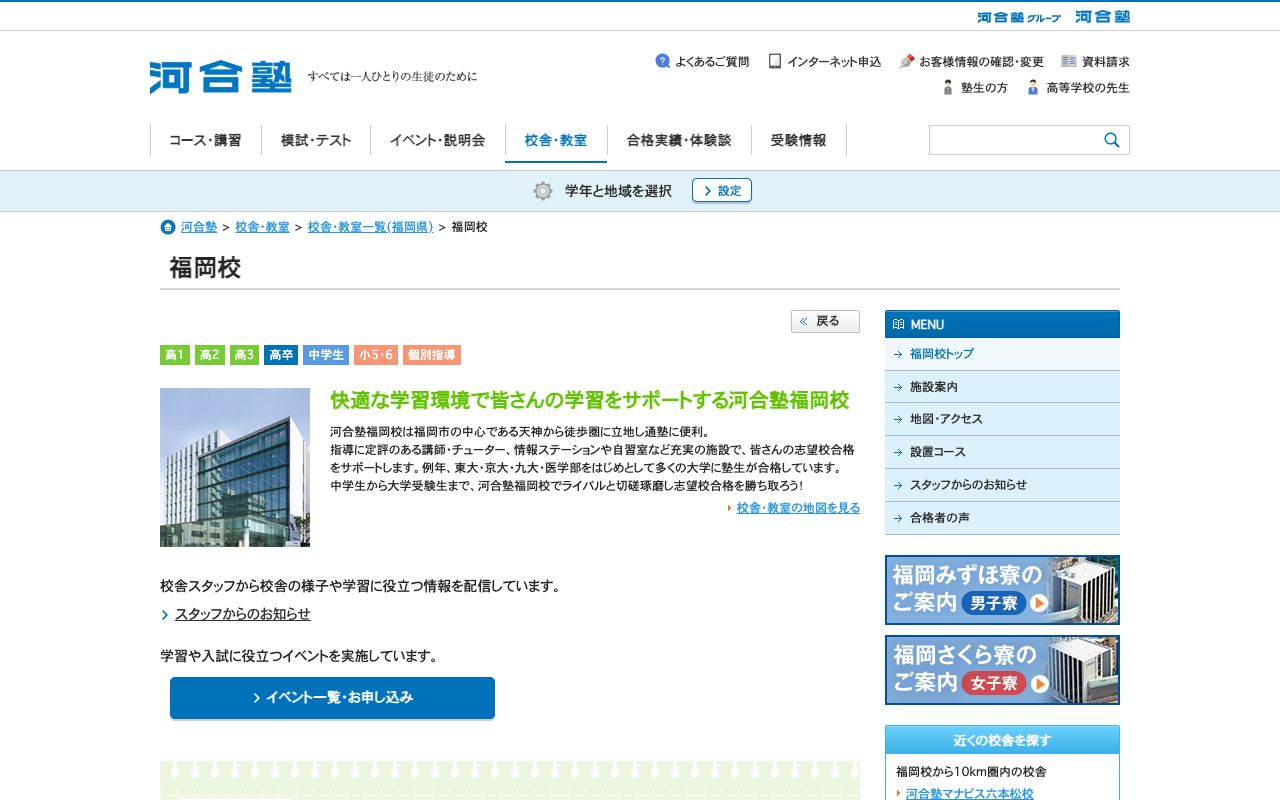Open the 模試・テスト menu
The height and width of the screenshot is (800, 1280).
[x=316, y=140]
